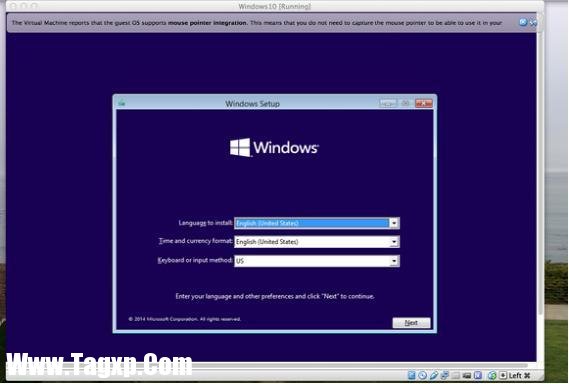Click the Windows Setup title bar icon
Viewport: 569px width, 384px height.
(x=122, y=103)
